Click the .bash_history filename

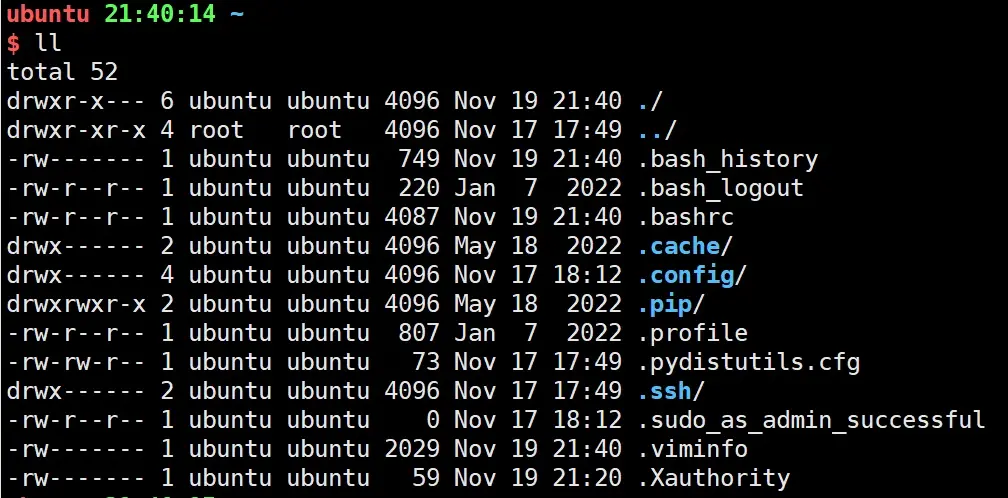click(728, 159)
